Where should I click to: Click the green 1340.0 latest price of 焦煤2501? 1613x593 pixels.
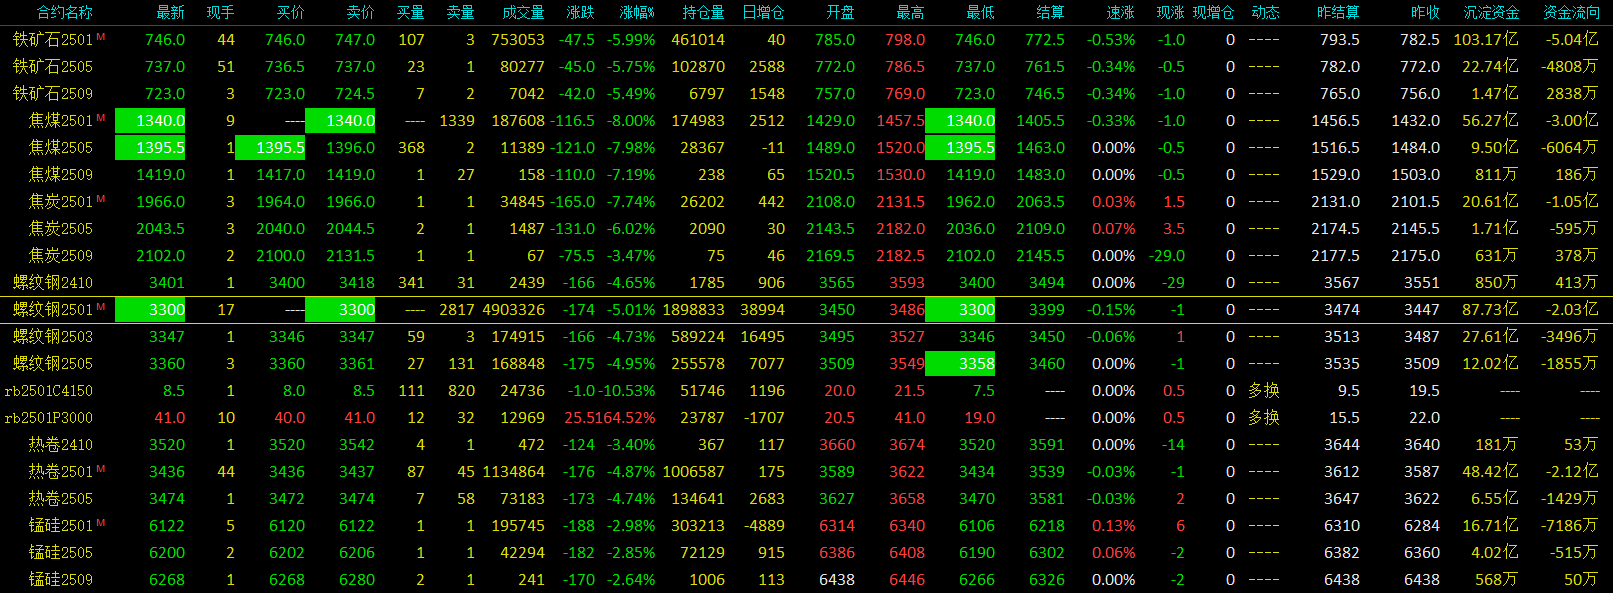point(151,121)
